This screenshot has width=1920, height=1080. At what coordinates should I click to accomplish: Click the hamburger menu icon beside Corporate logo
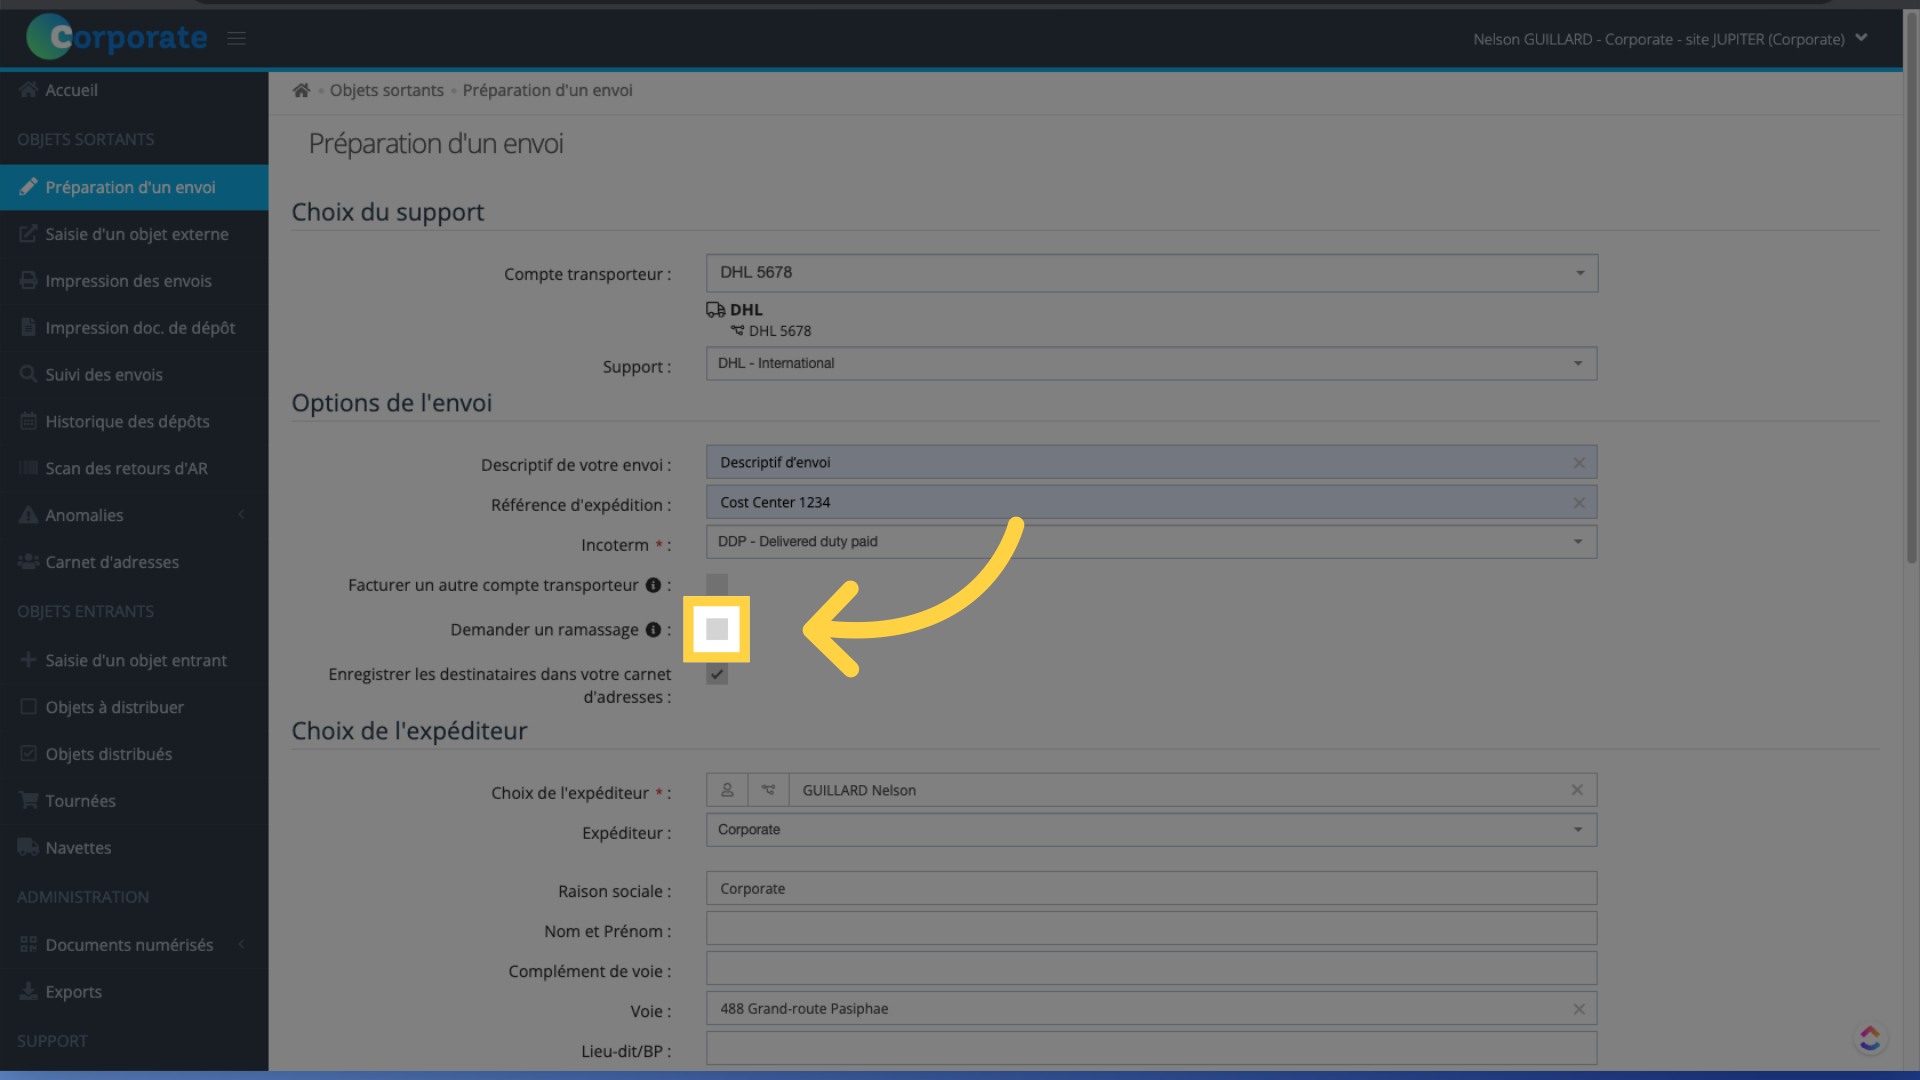[236, 38]
